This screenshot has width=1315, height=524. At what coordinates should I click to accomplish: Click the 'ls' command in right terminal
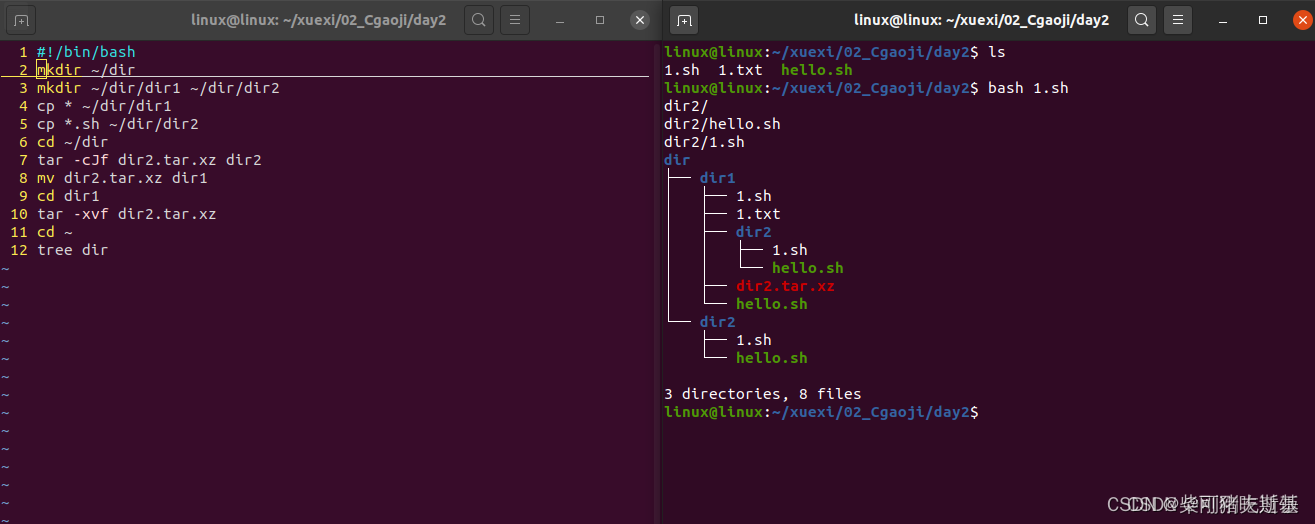click(x=997, y=52)
